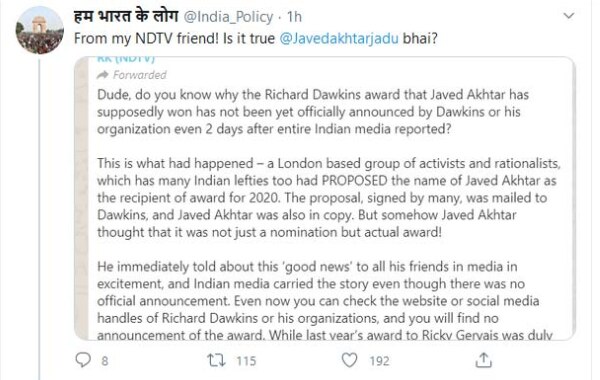View the 192 likes count
The width and height of the screenshot is (600, 380).
(379, 361)
